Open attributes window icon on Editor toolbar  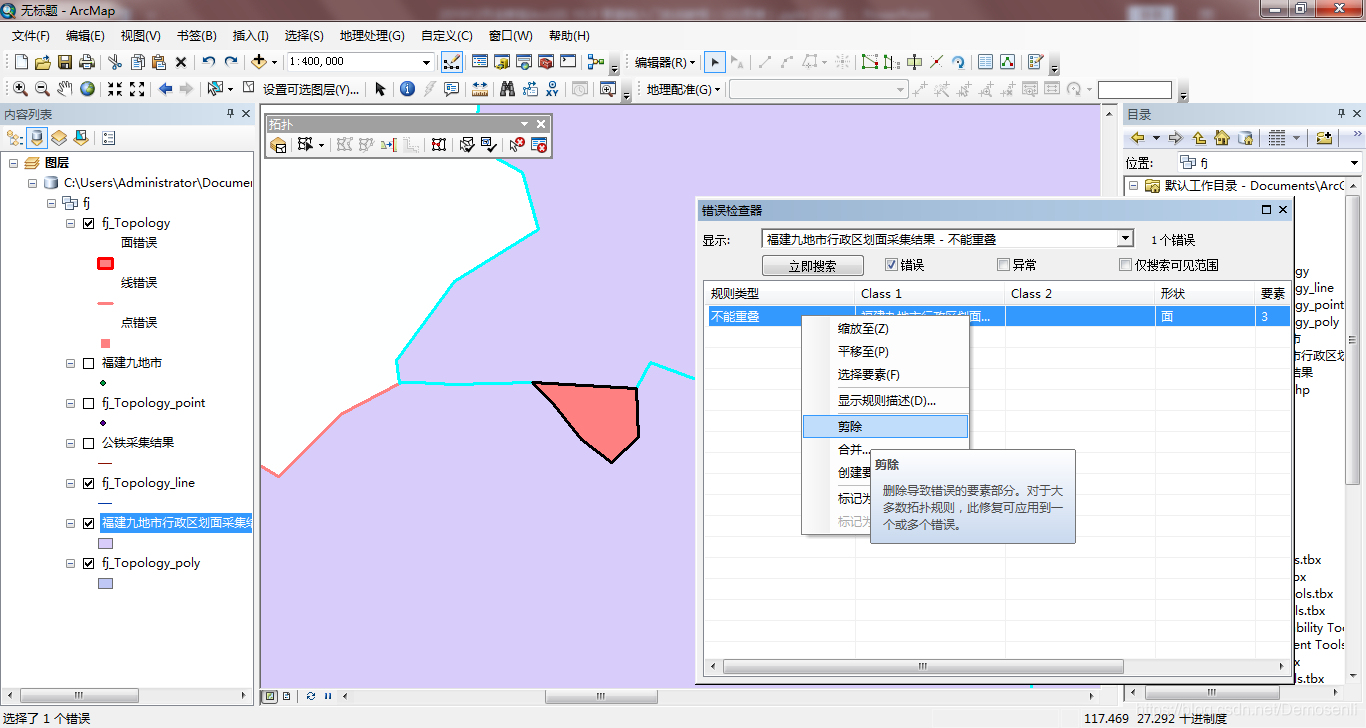[985, 62]
